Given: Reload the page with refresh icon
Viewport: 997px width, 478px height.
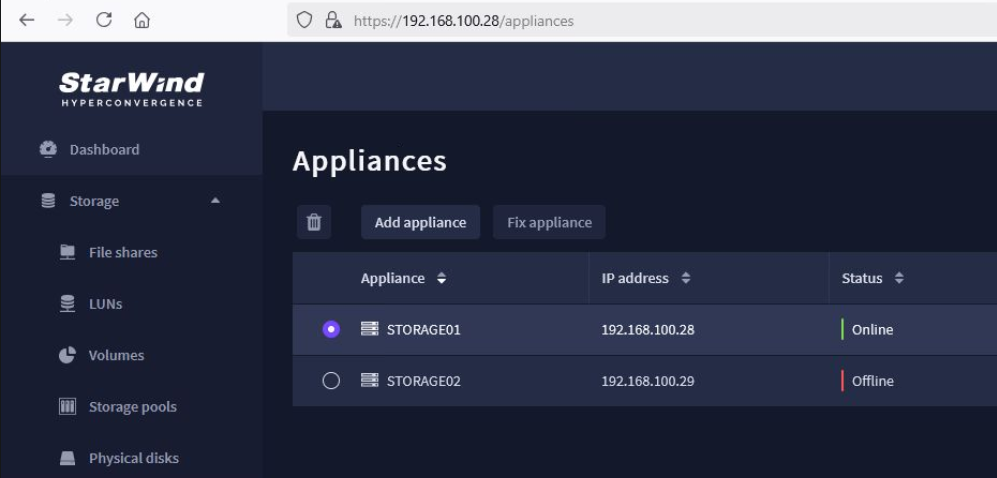Looking at the screenshot, I should (104, 20).
